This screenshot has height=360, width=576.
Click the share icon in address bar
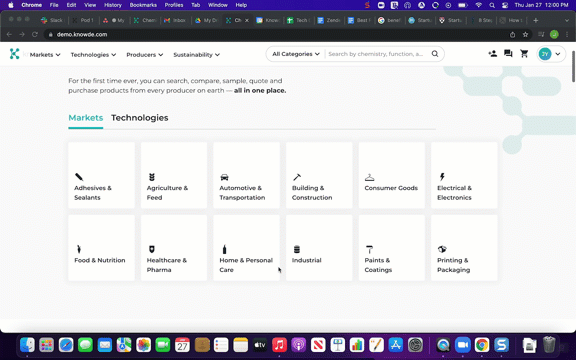512,35
